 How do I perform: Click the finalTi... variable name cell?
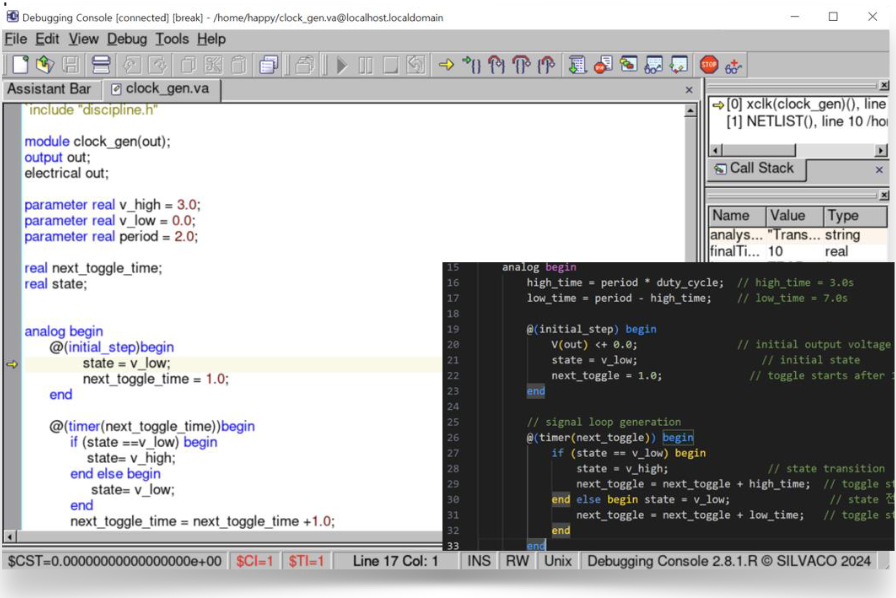735,252
